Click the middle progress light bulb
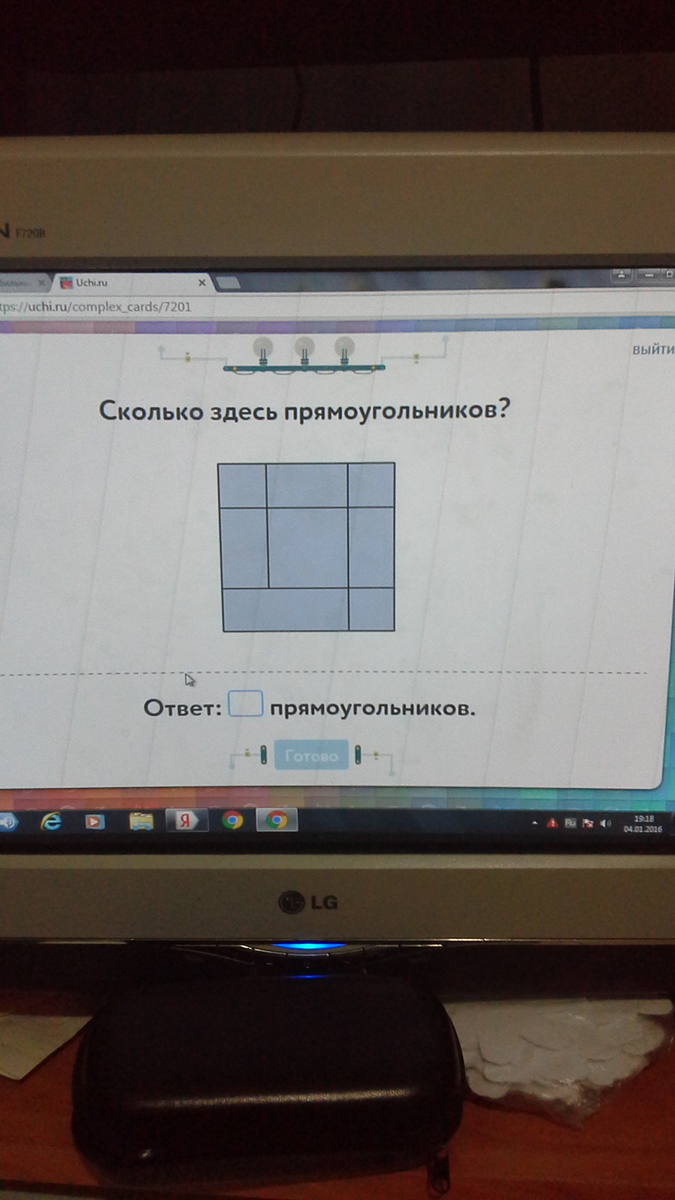This screenshot has height=1200, width=675. tap(304, 350)
